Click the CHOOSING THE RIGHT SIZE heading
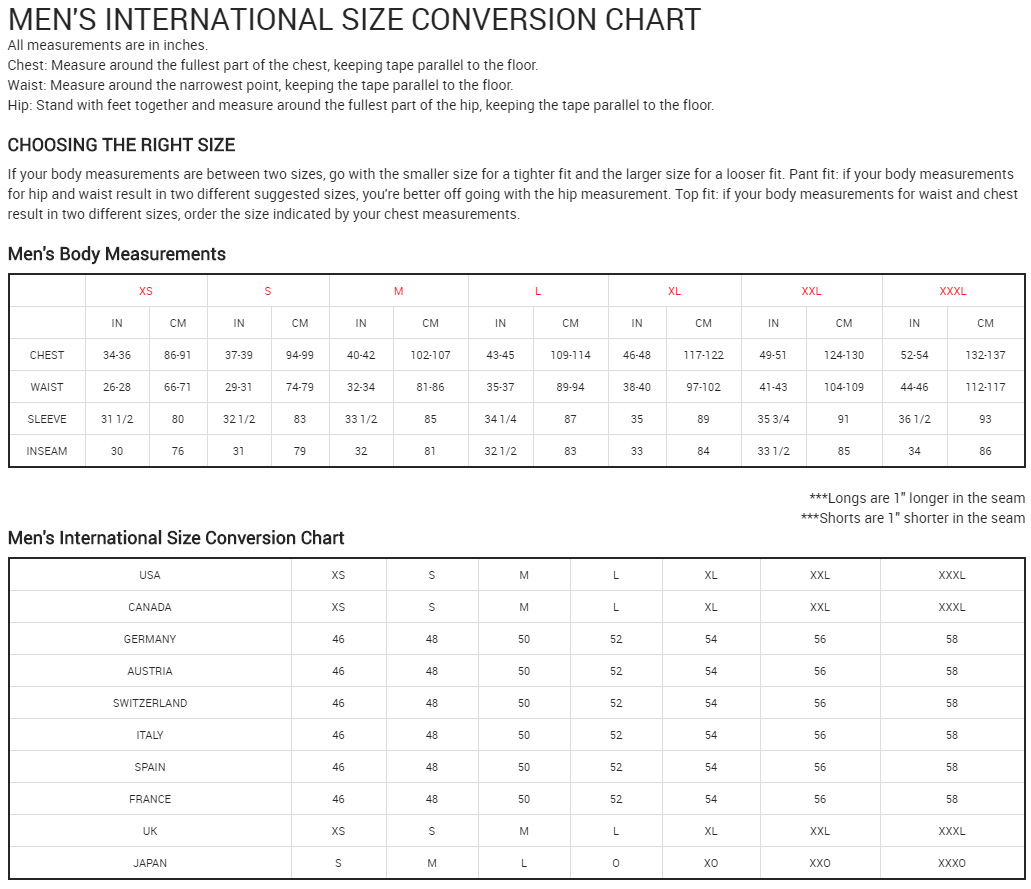Image resolution: width=1031 pixels, height=889 pixels. pyautogui.click(x=121, y=145)
